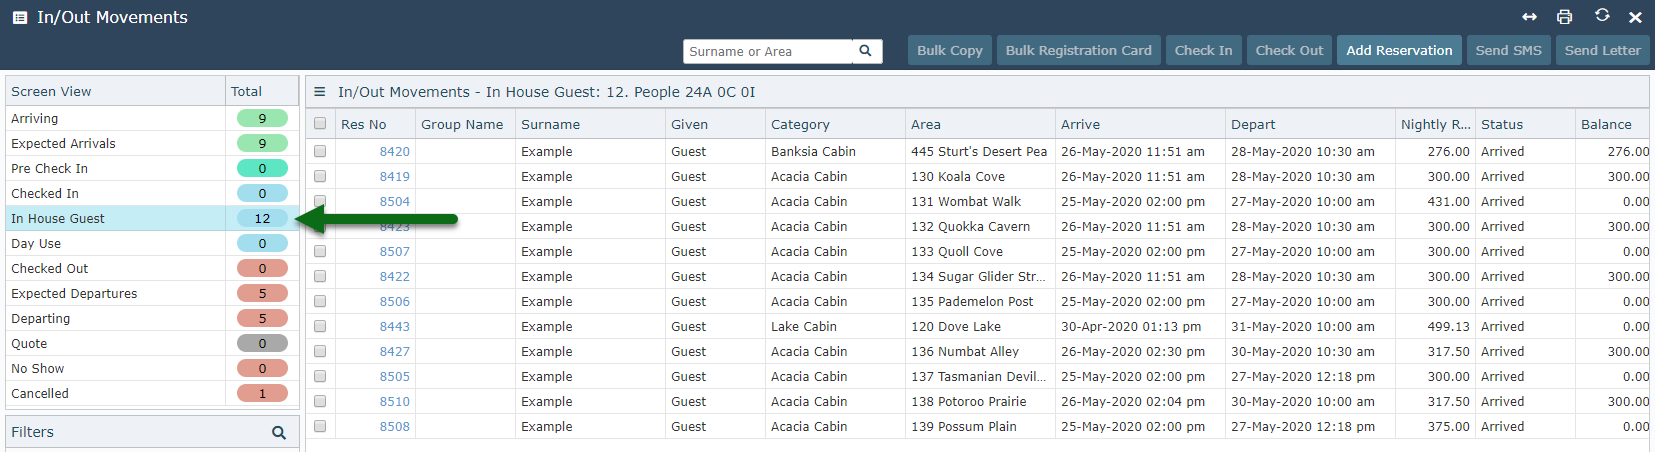
Task: Click the refresh icon in header
Action: [1602, 16]
